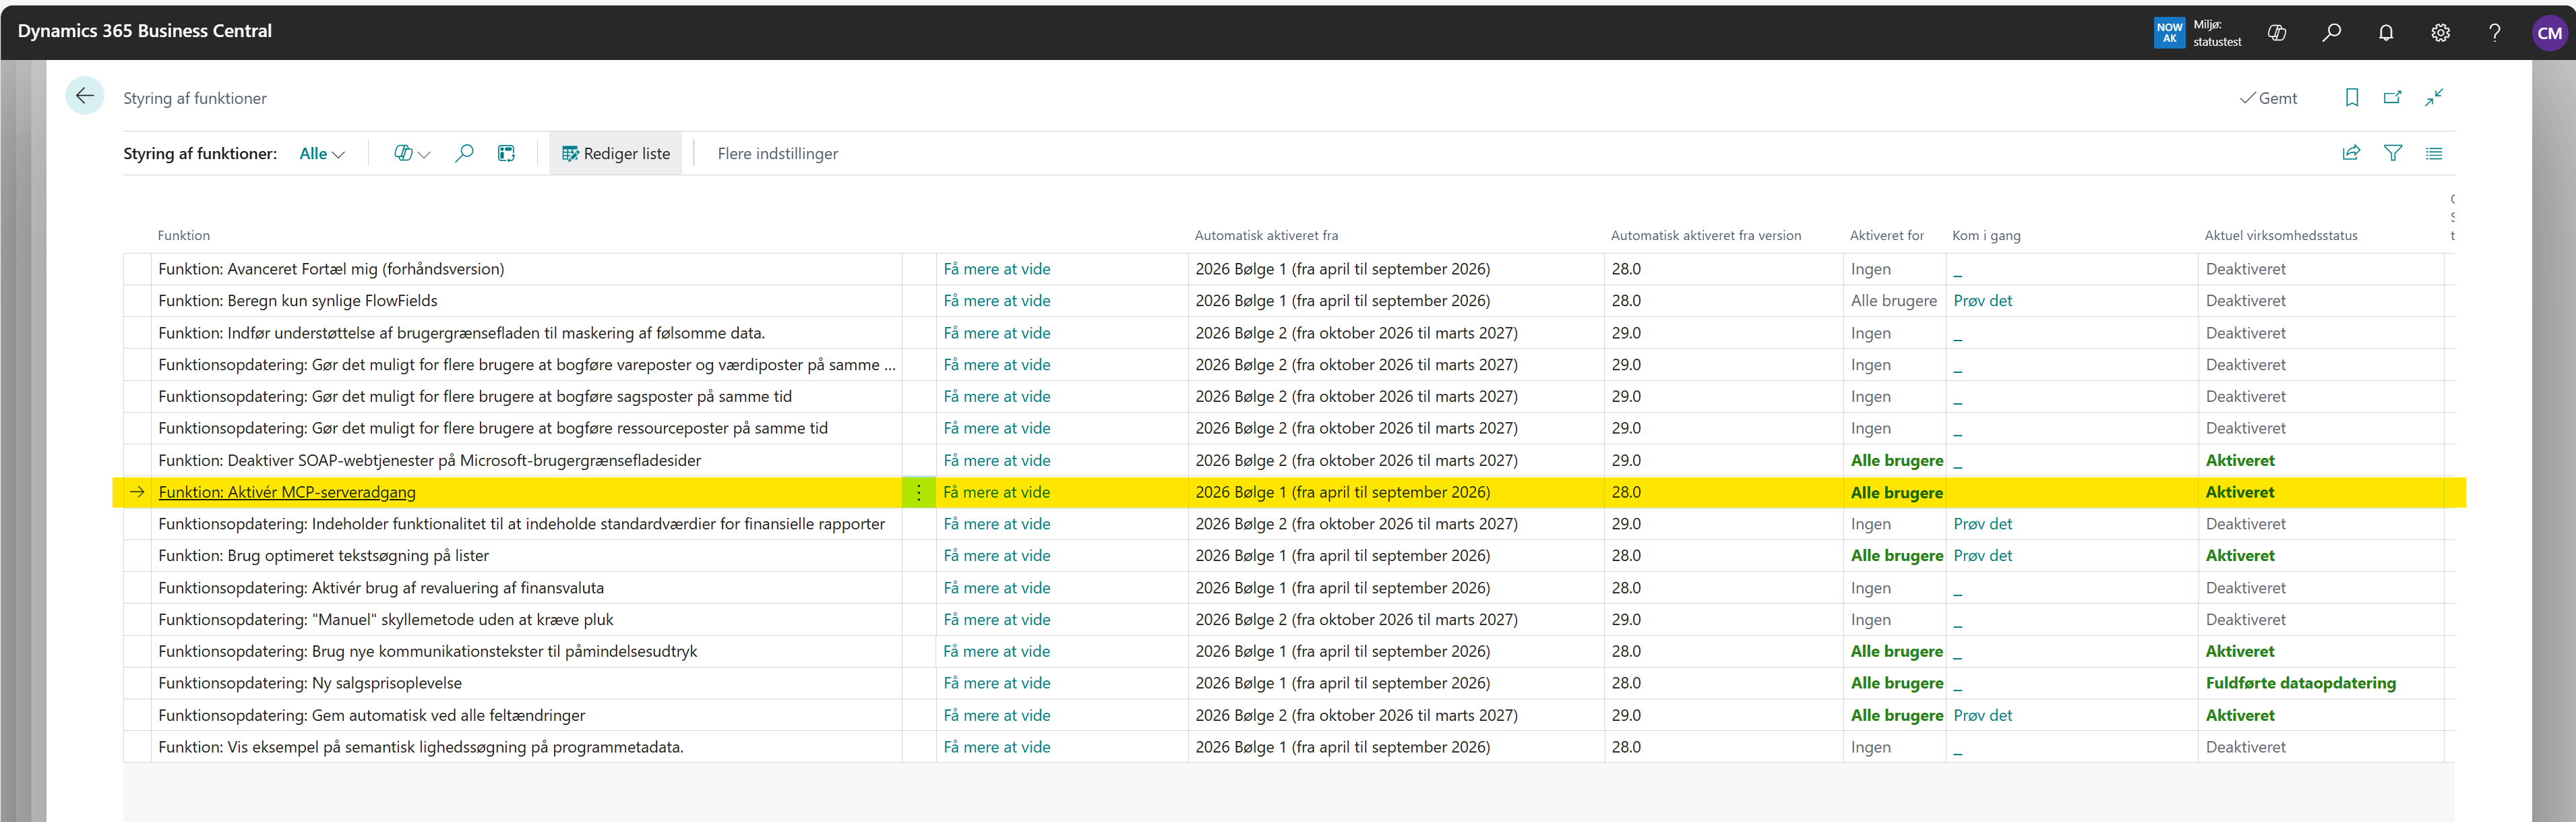
Task: Expand the Copilot dropdown in list toolbar
Action: pos(411,153)
